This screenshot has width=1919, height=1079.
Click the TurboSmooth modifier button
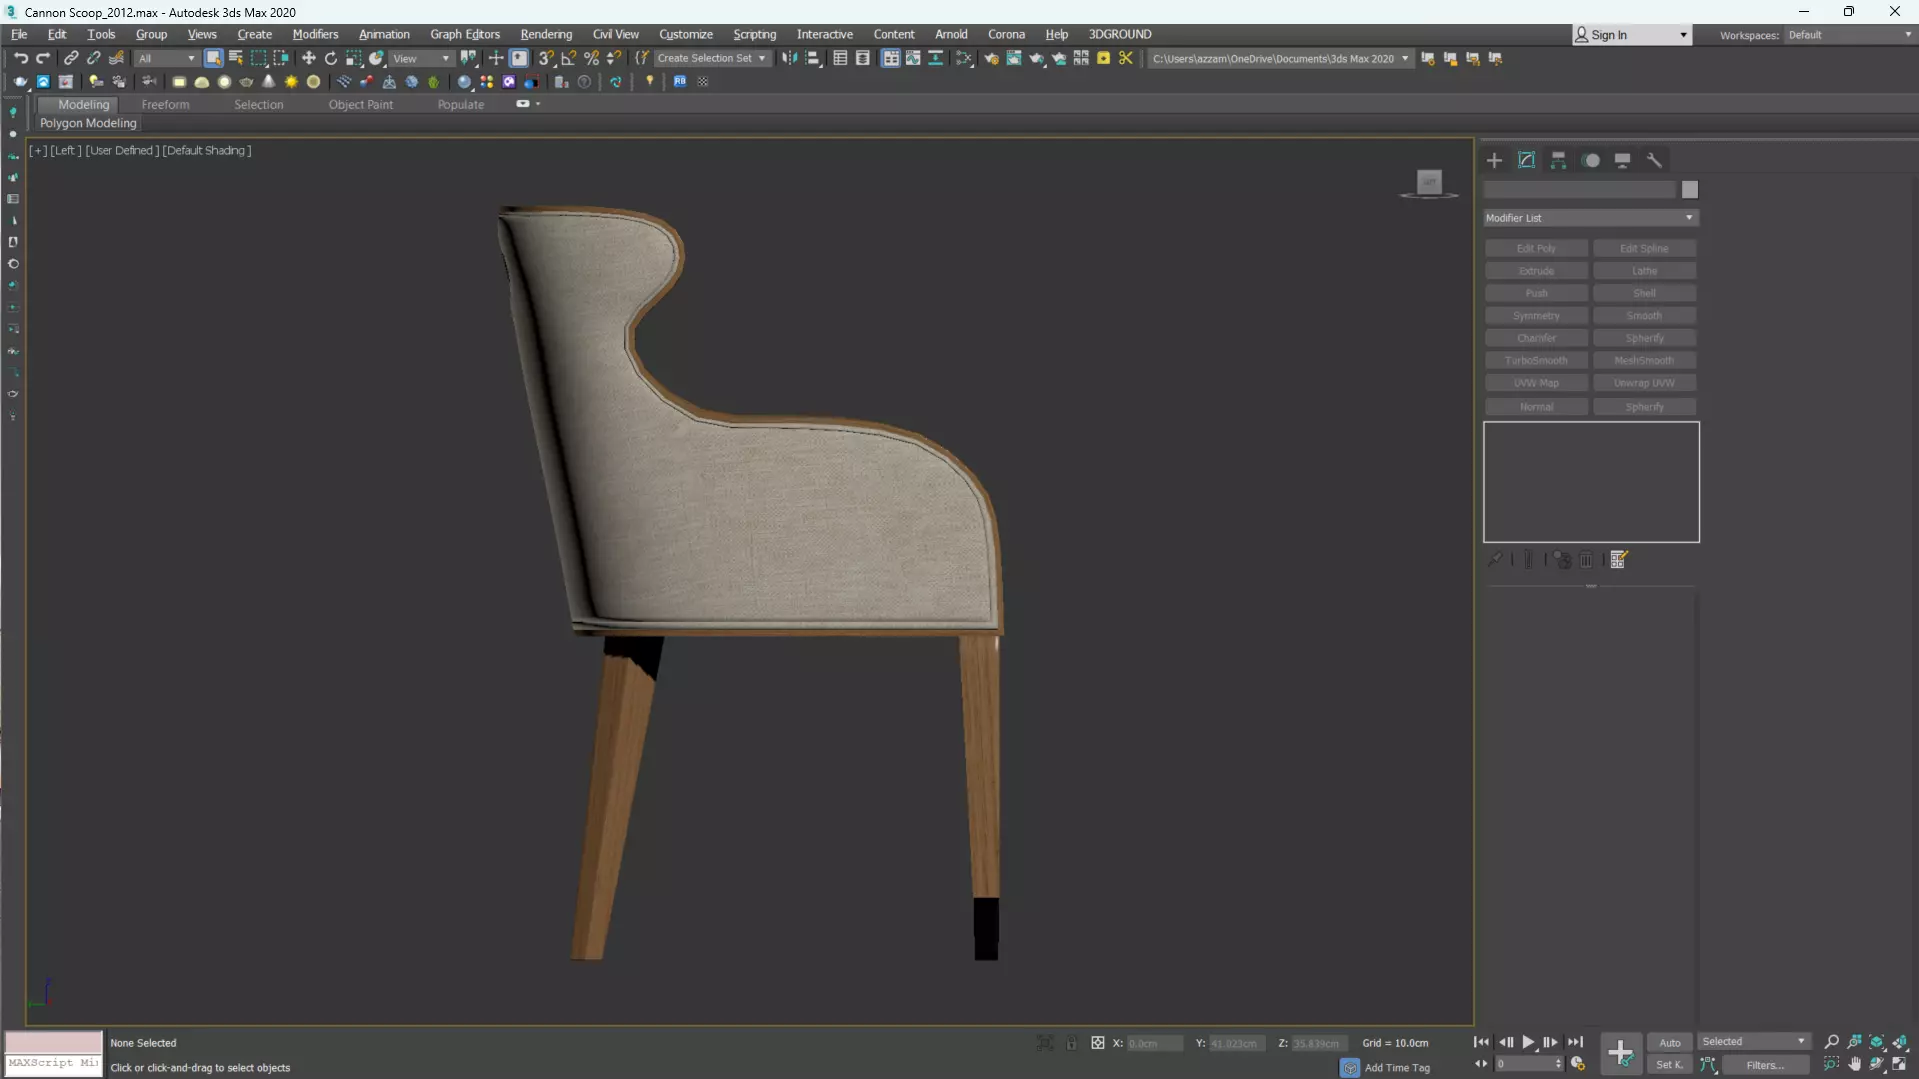tap(1536, 360)
